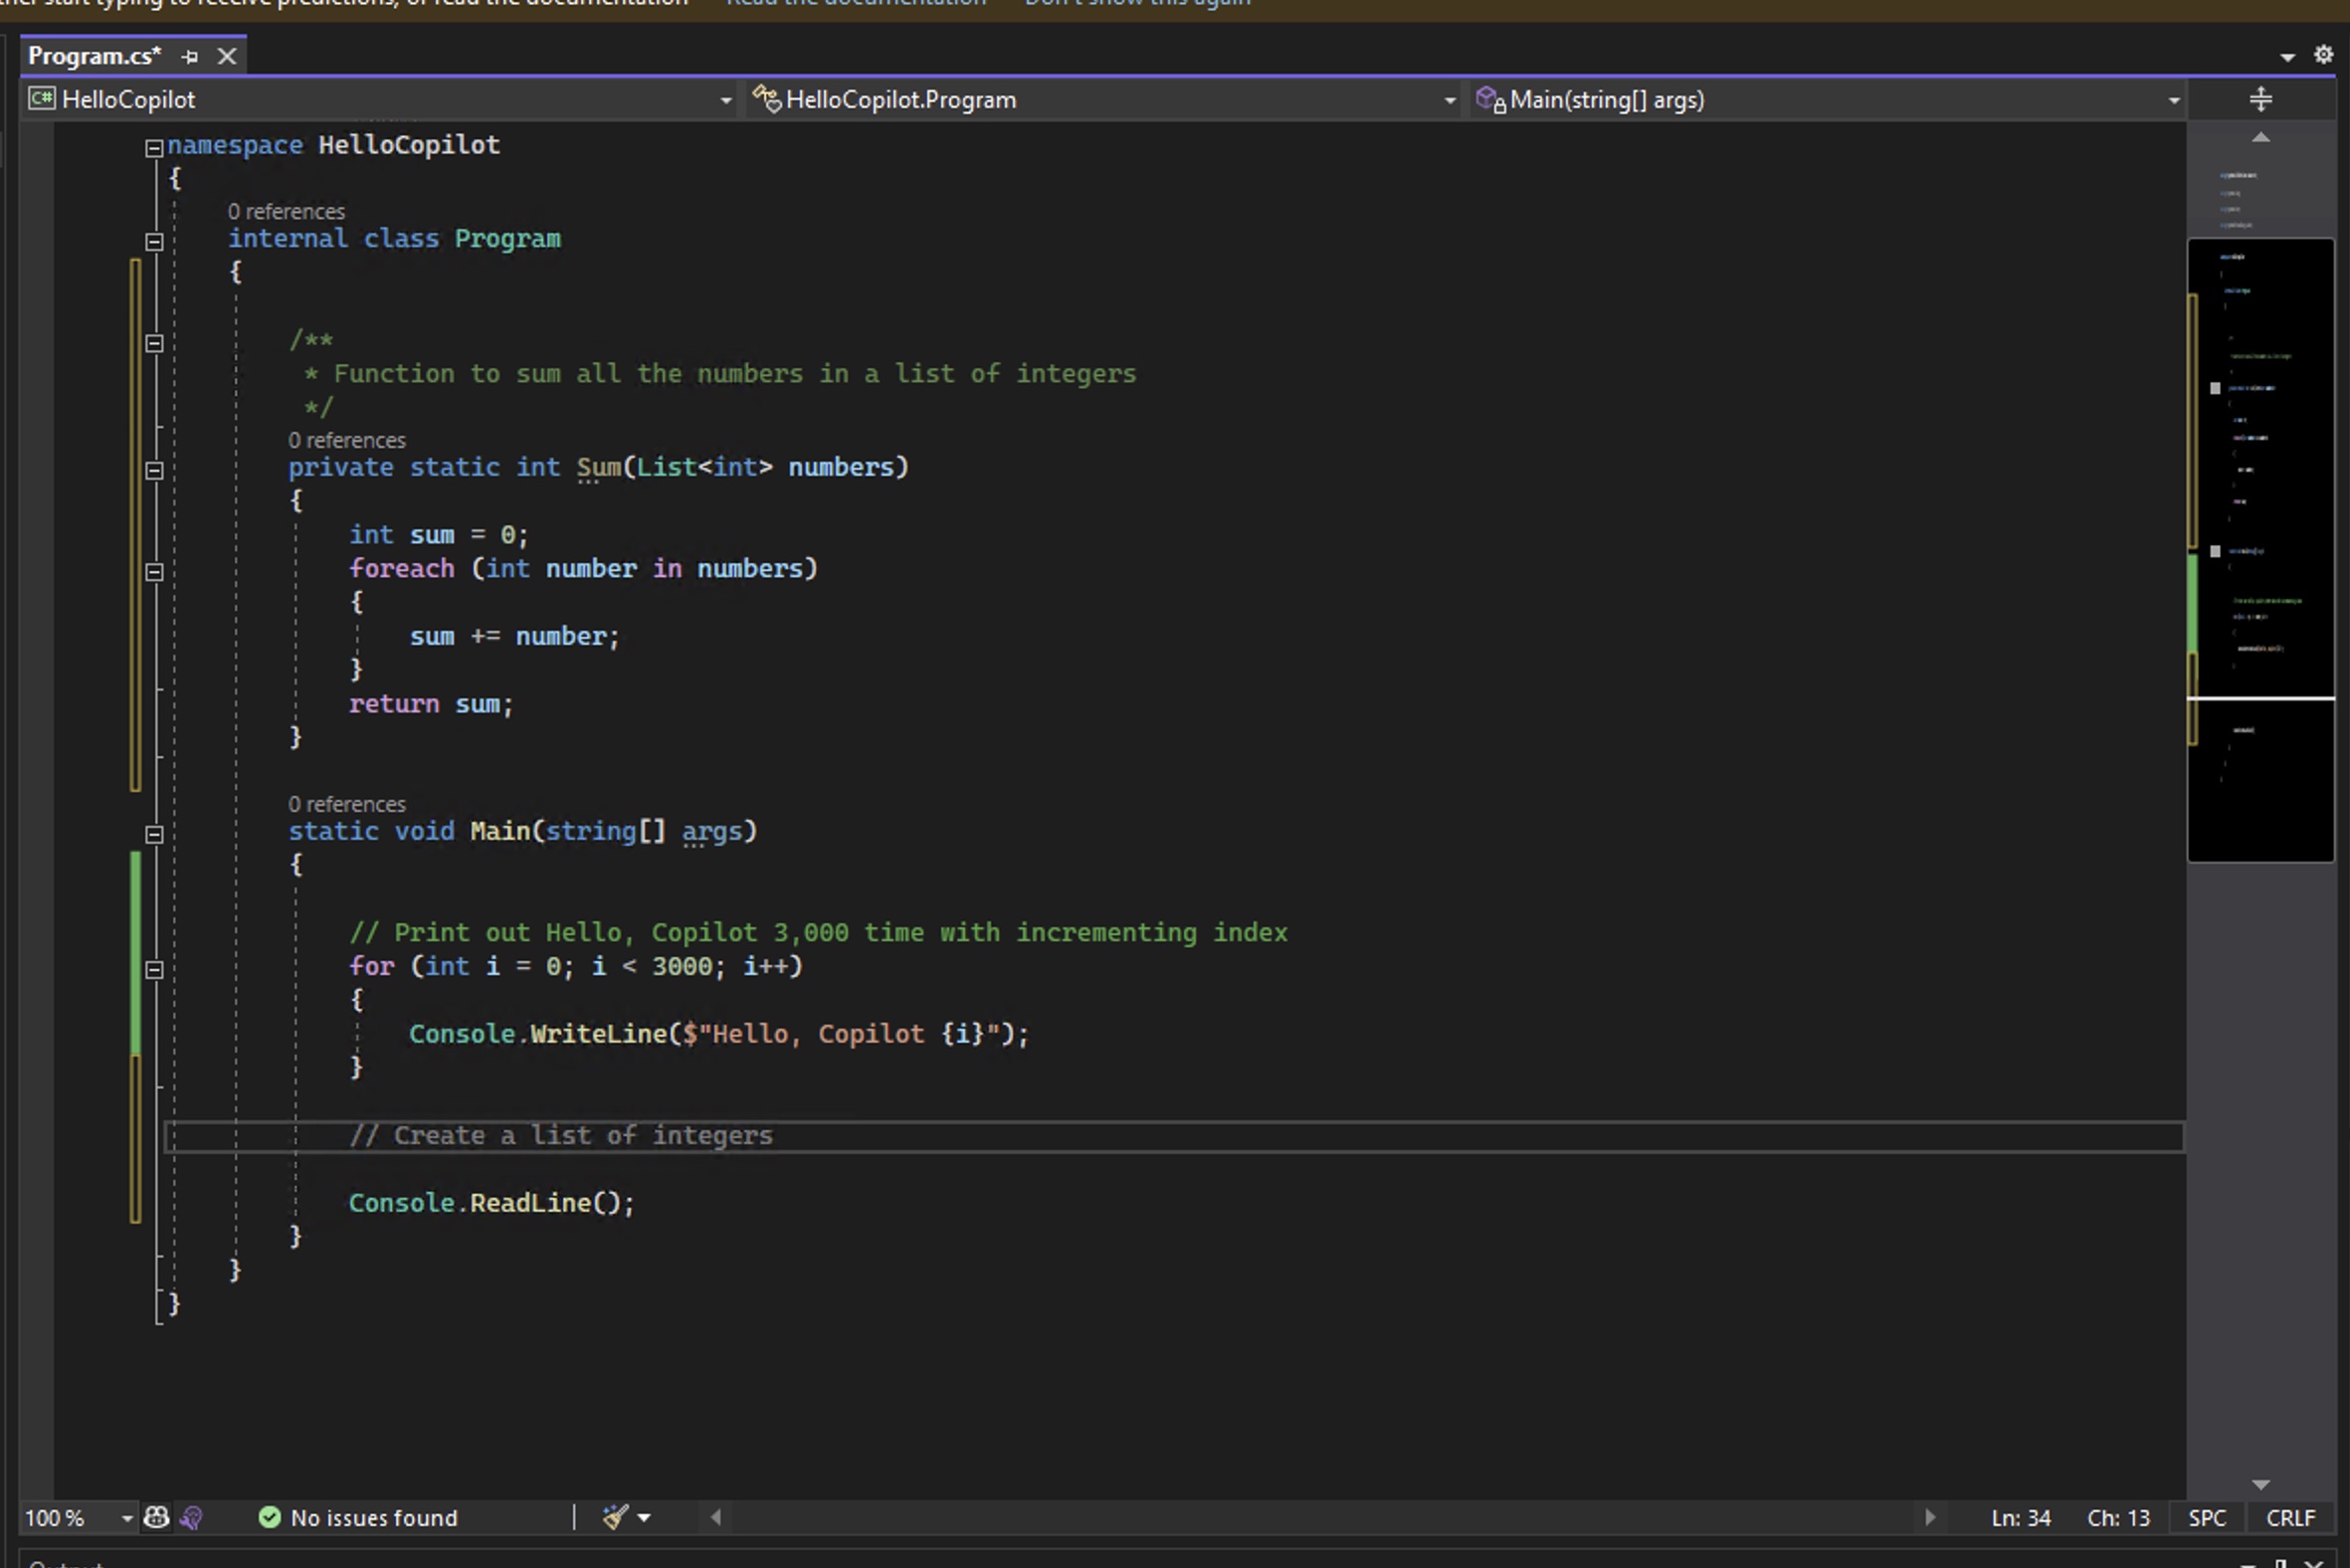The width and height of the screenshot is (2350, 1568).
Task: Click the horizontal scrollbar left arrow
Action: click(716, 1517)
